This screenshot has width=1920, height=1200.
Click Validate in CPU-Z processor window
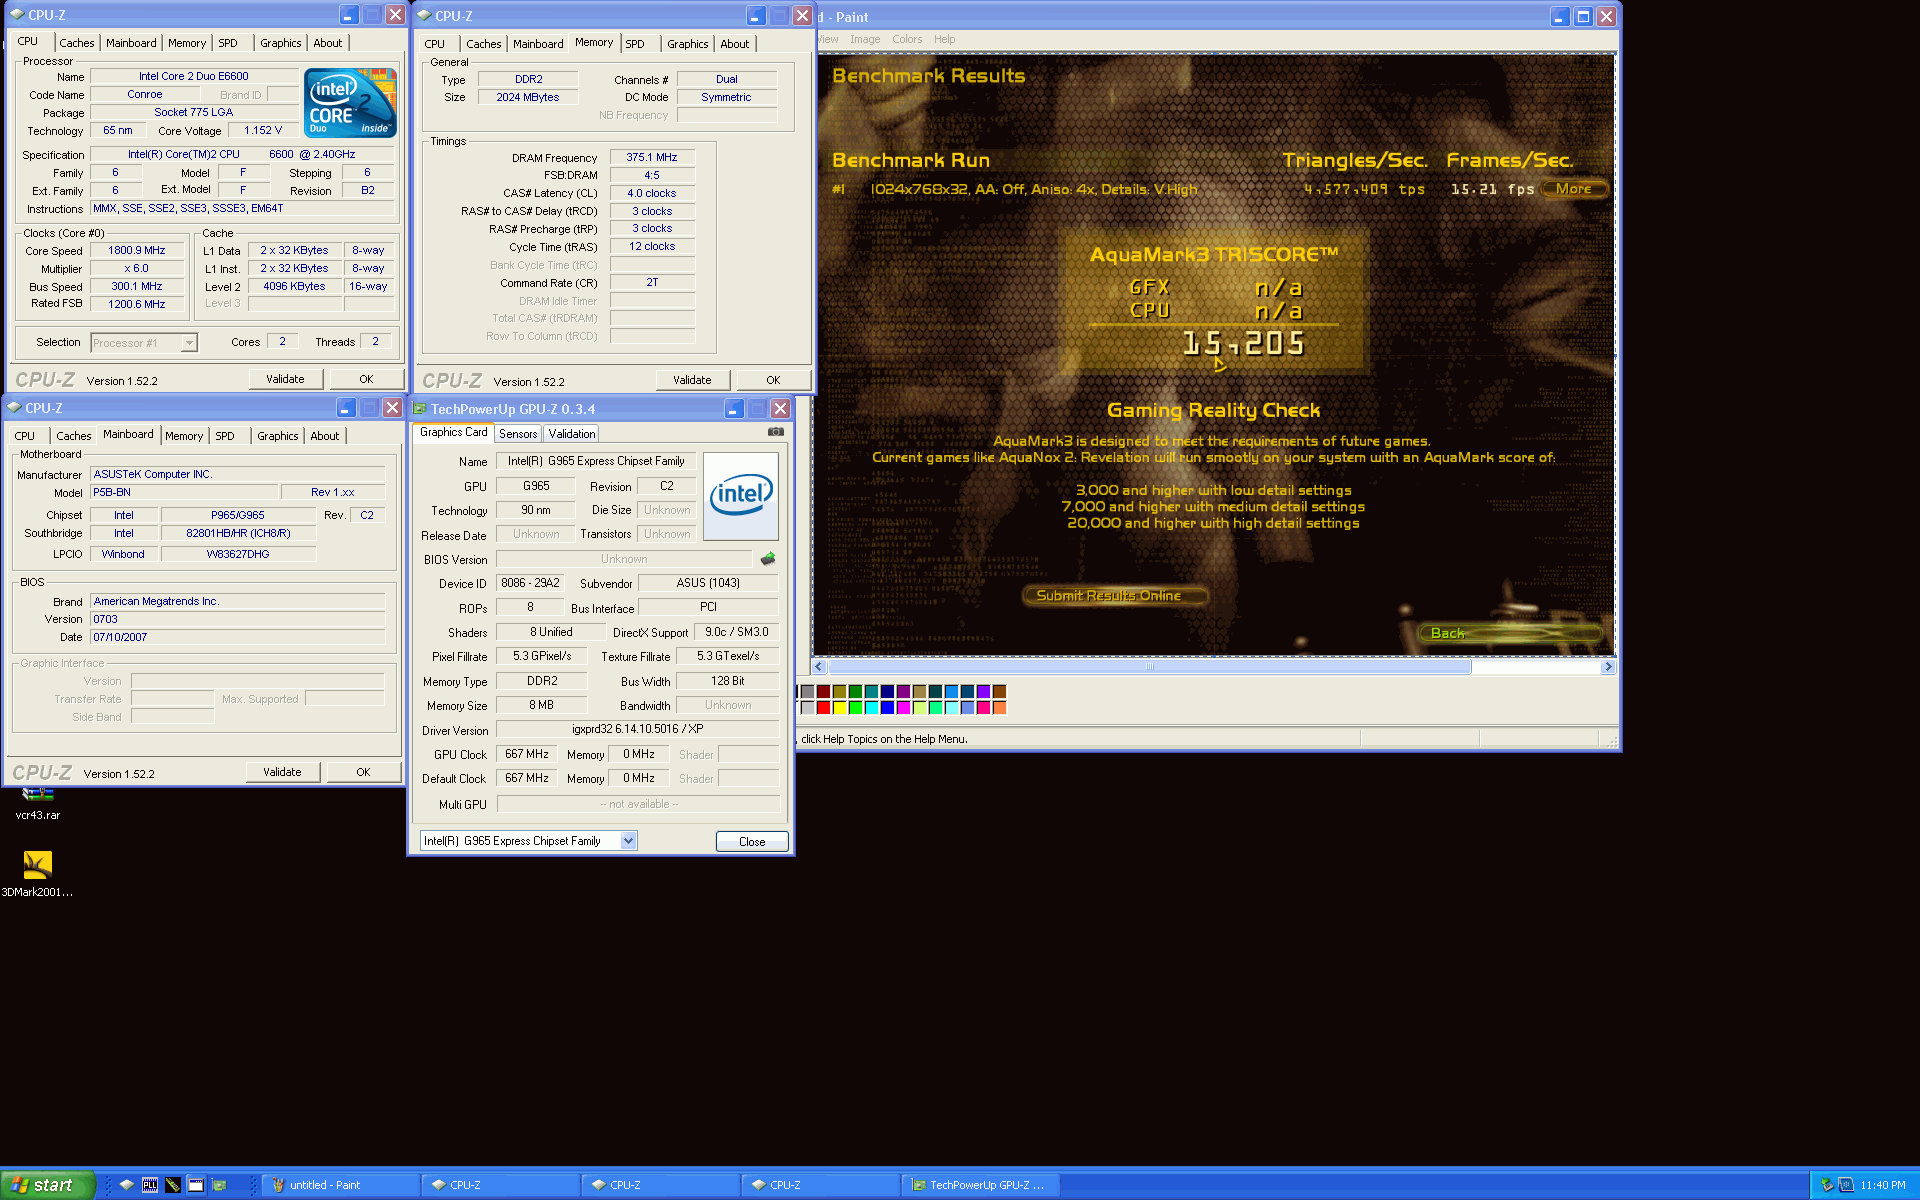[x=285, y=380]
